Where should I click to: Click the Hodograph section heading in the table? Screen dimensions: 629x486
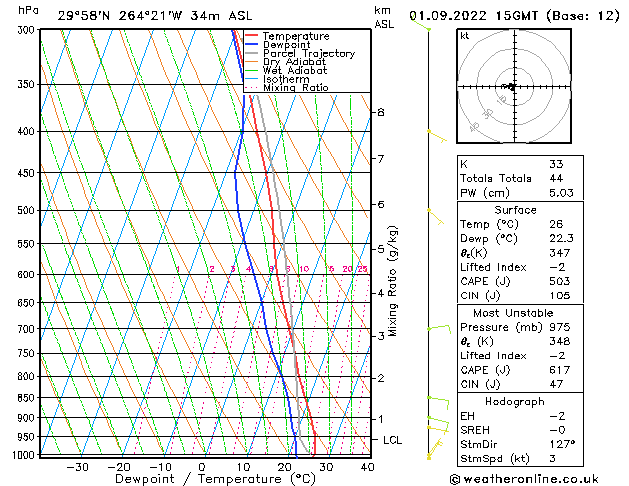[x=515, y=402]
